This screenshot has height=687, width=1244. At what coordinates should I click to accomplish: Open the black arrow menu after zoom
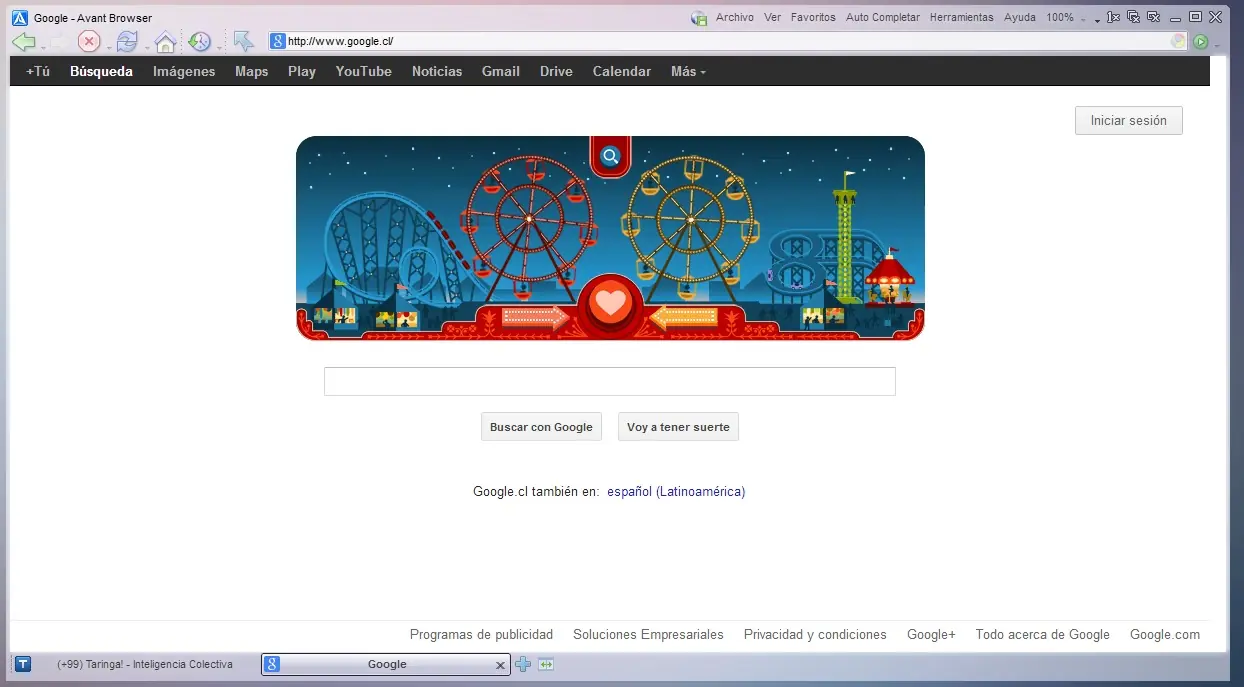[x=1097, y=20]
